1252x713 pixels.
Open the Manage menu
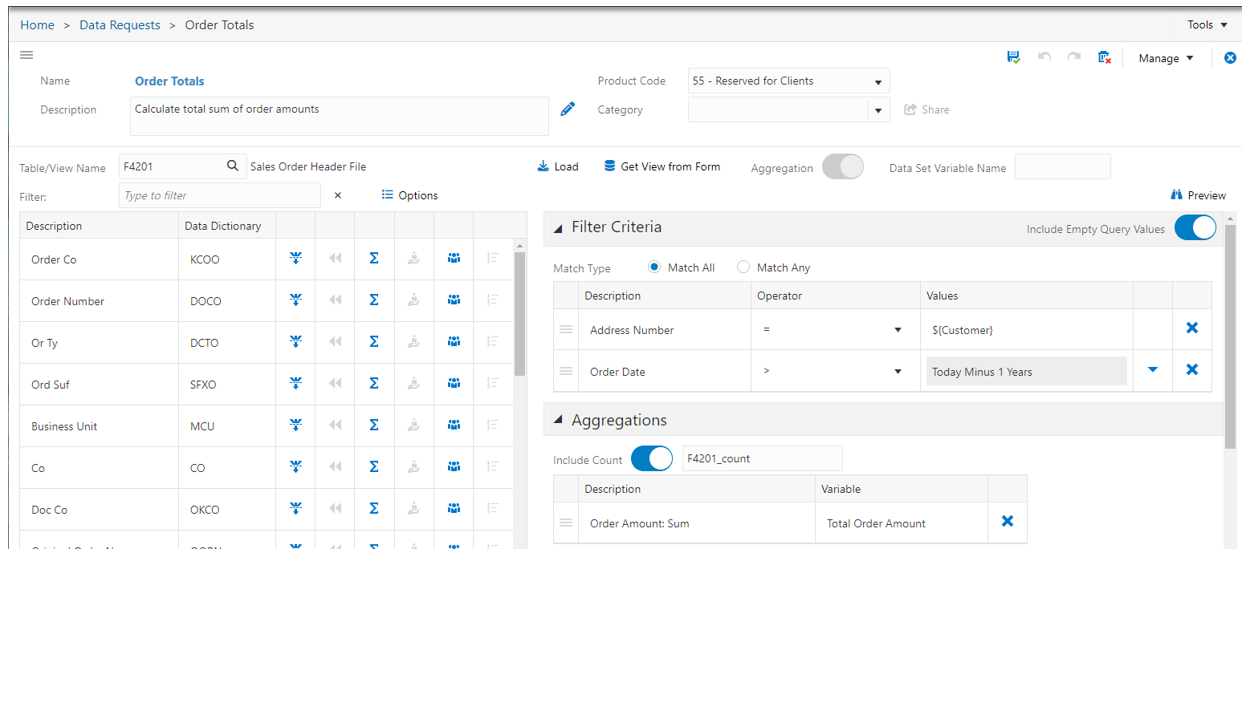click(x=1163, y=57)
